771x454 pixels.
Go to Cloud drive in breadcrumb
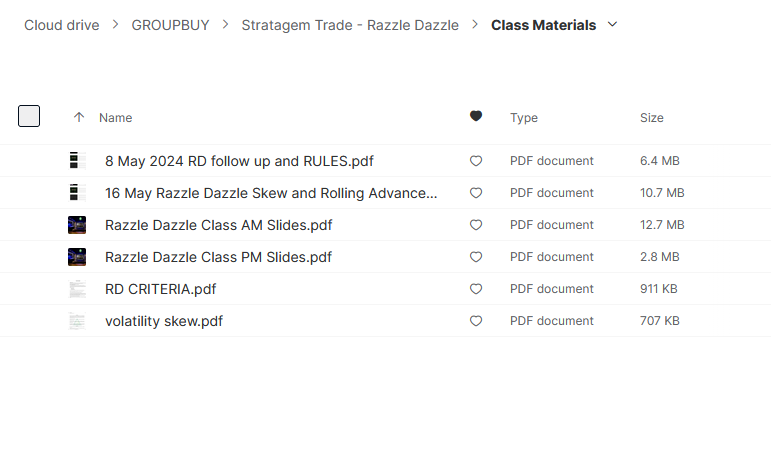62,25
